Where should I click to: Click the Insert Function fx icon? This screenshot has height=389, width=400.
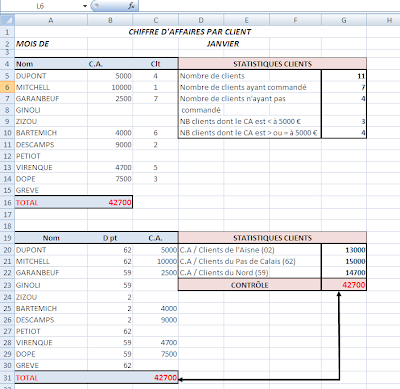click(131, 6)
